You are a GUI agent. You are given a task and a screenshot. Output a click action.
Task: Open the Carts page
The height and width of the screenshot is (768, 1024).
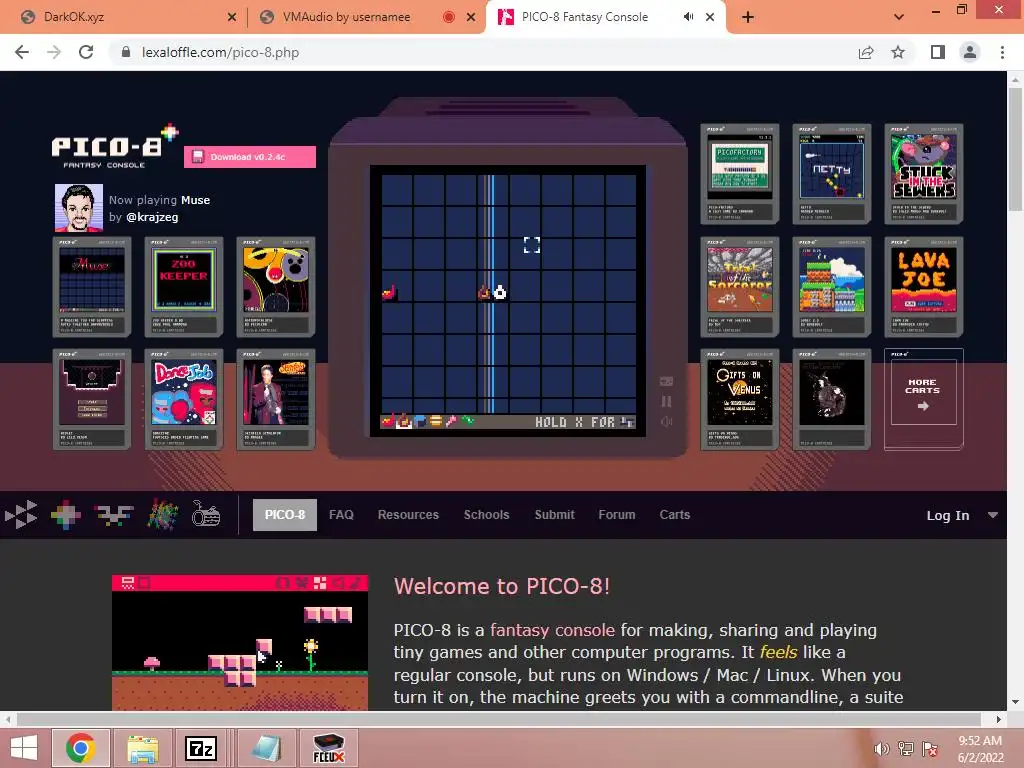tap(675, 515)
